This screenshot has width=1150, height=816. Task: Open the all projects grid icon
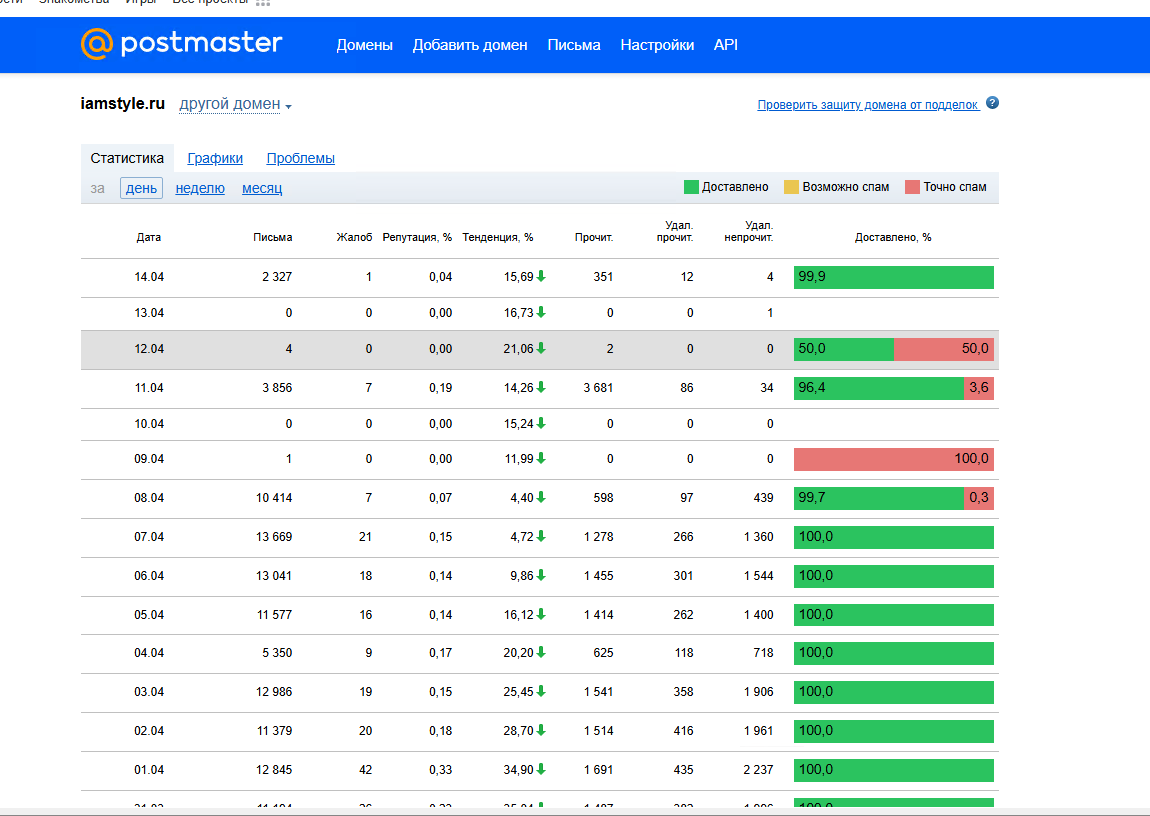point(263,3)
